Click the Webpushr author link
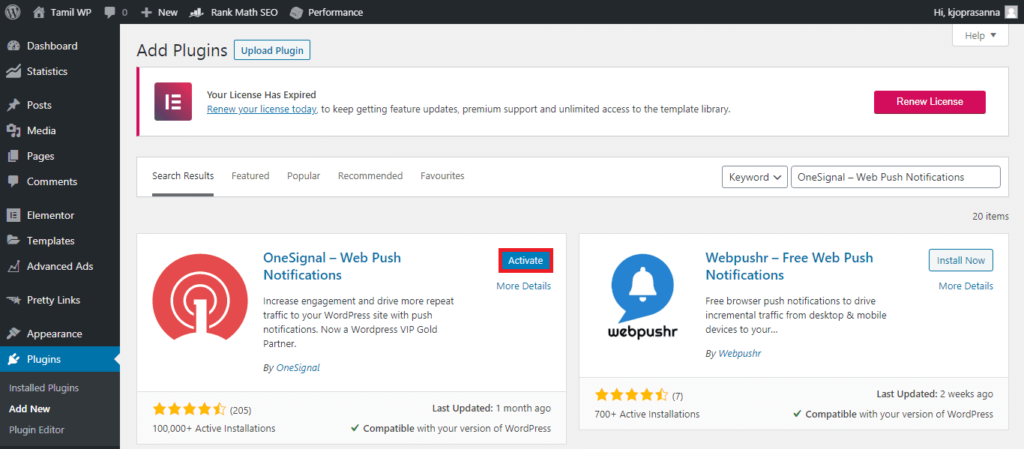1024x449 pixels. coord(740,353)
